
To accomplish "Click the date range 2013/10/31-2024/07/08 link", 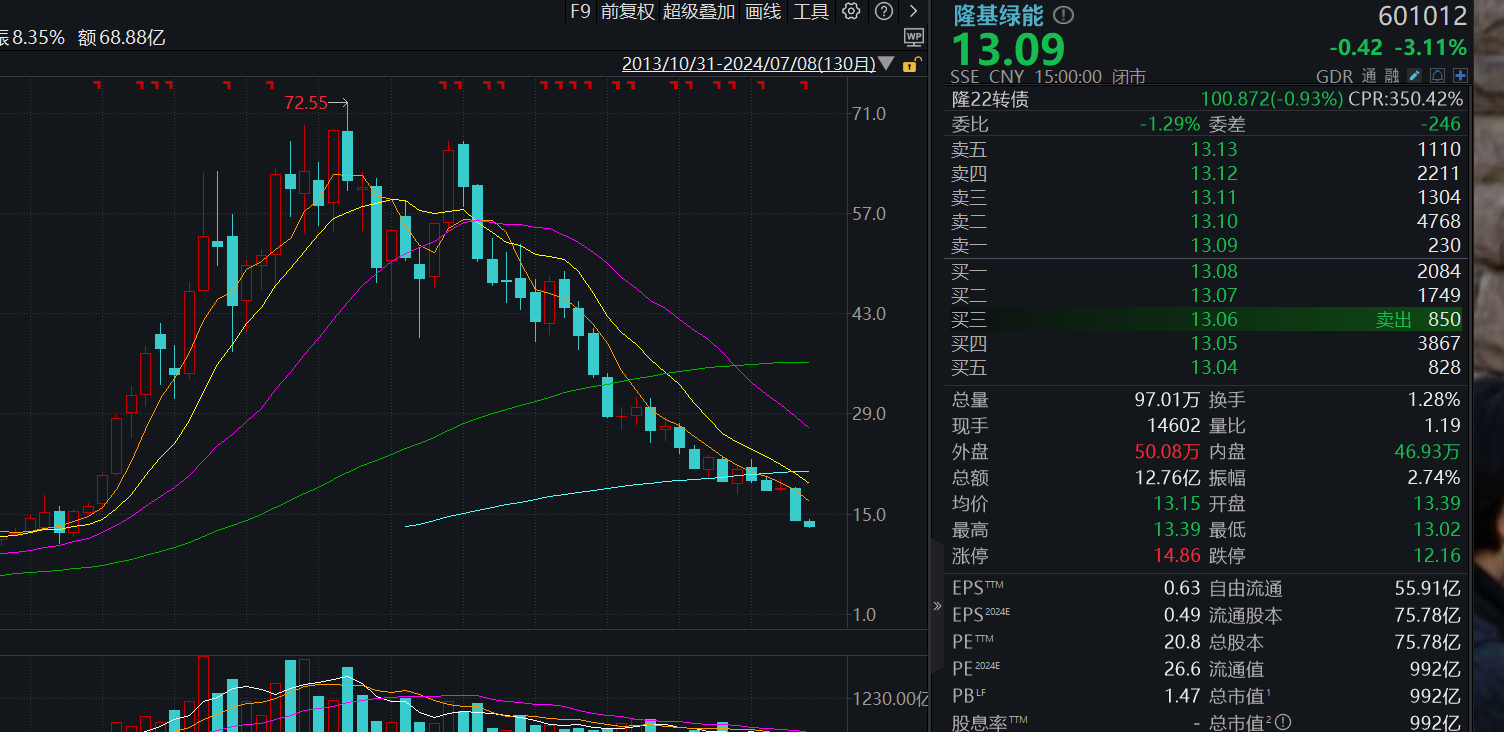I will pyautogui.click(x=749, y=64).
